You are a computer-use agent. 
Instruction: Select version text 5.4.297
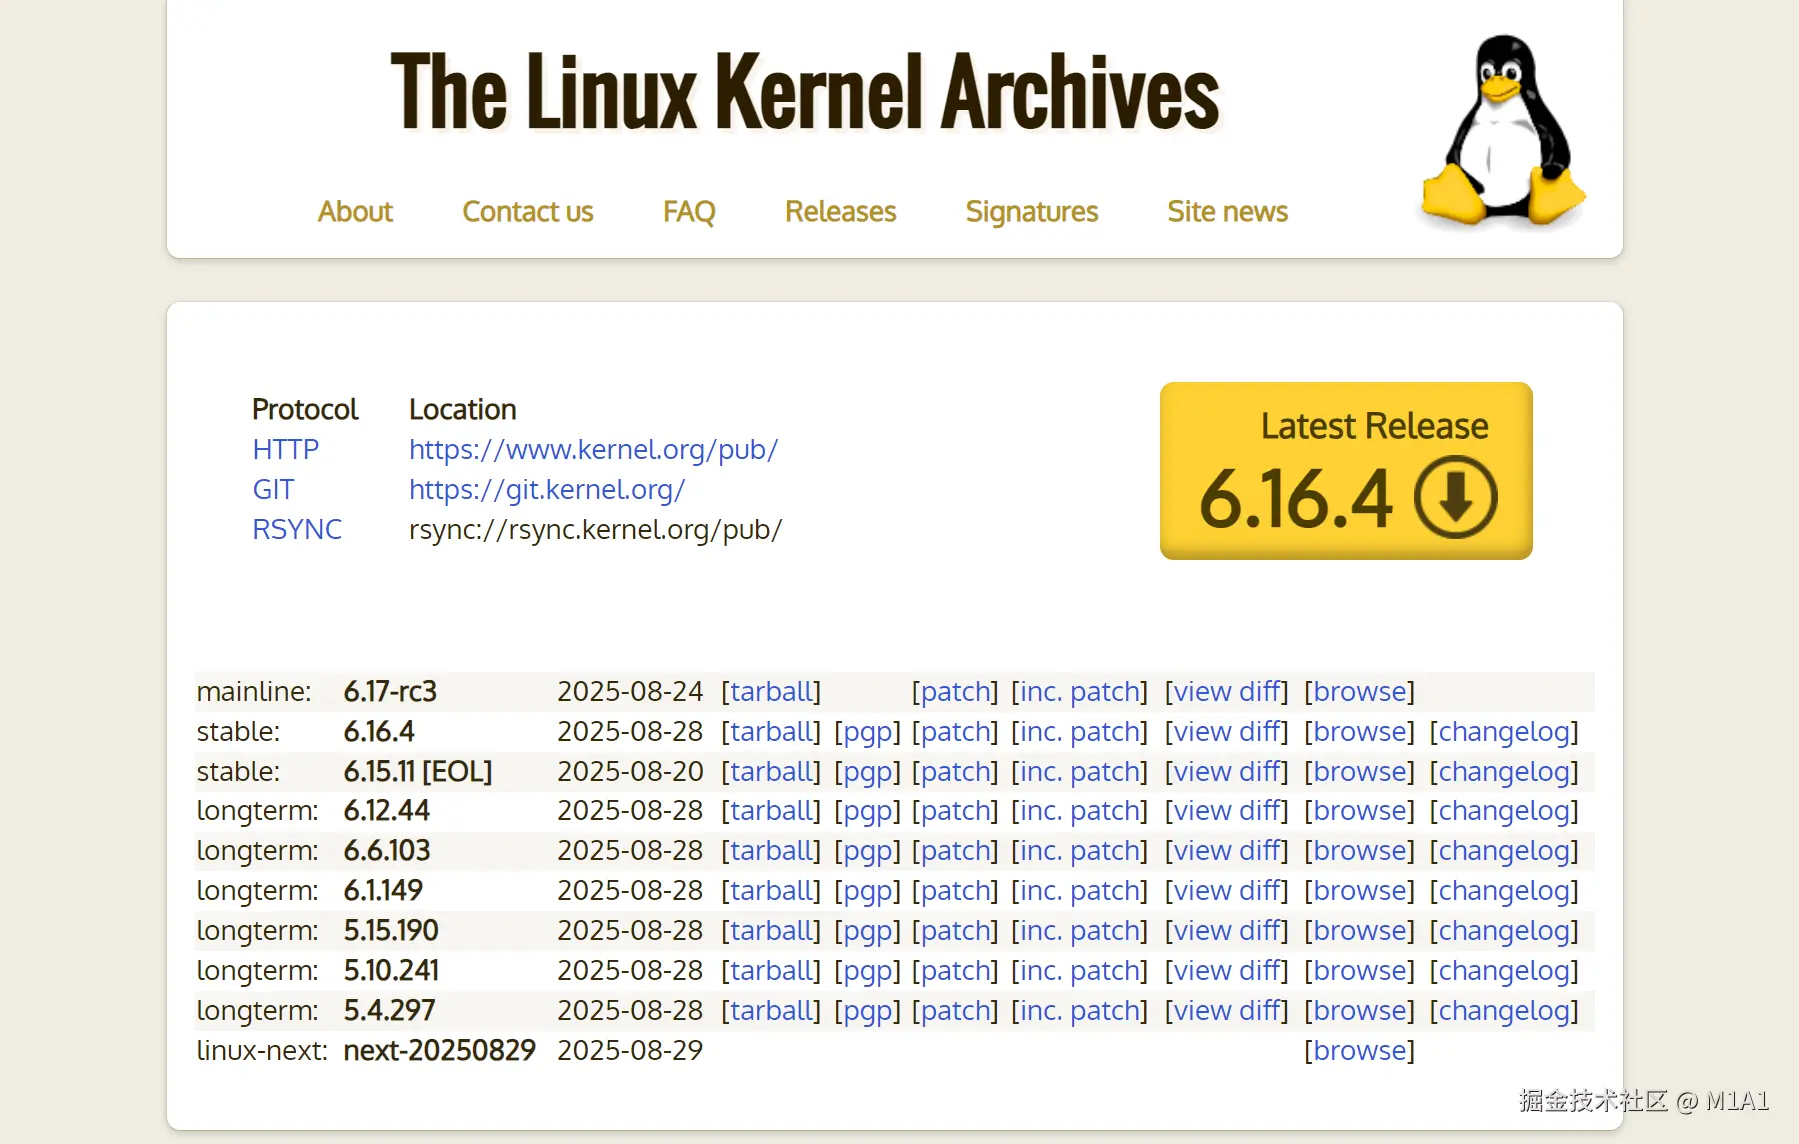[x=389, y=1011]
